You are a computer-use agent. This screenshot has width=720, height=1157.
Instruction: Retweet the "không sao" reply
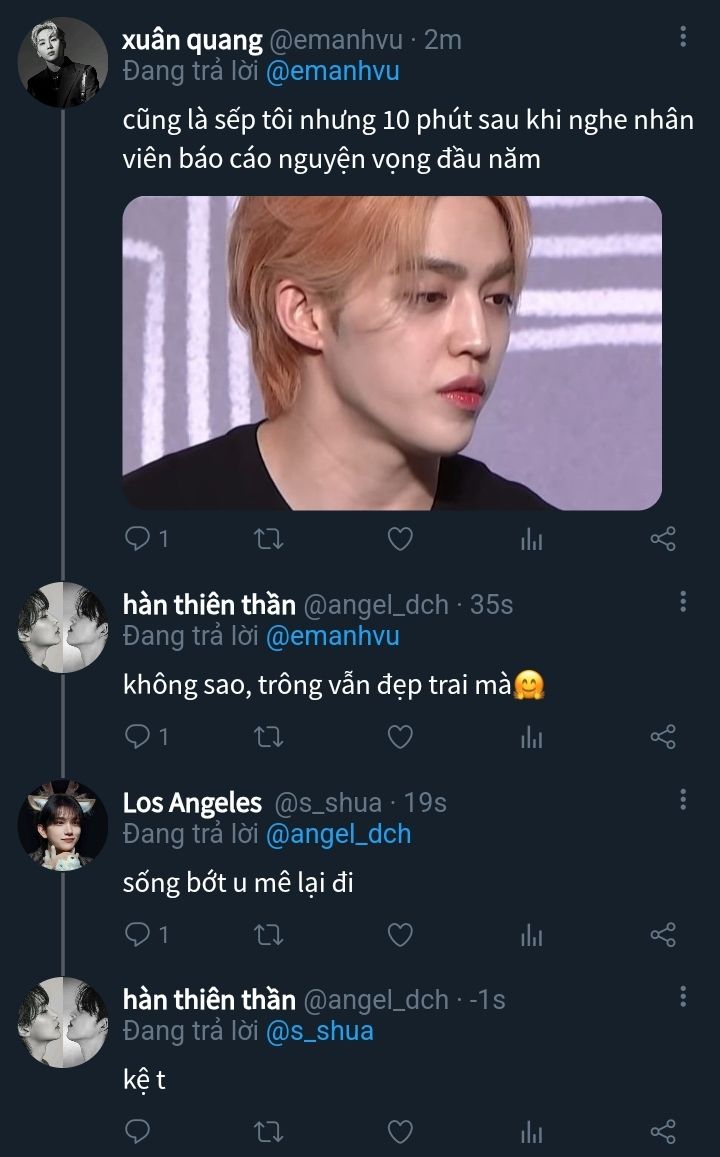point(269,737)
